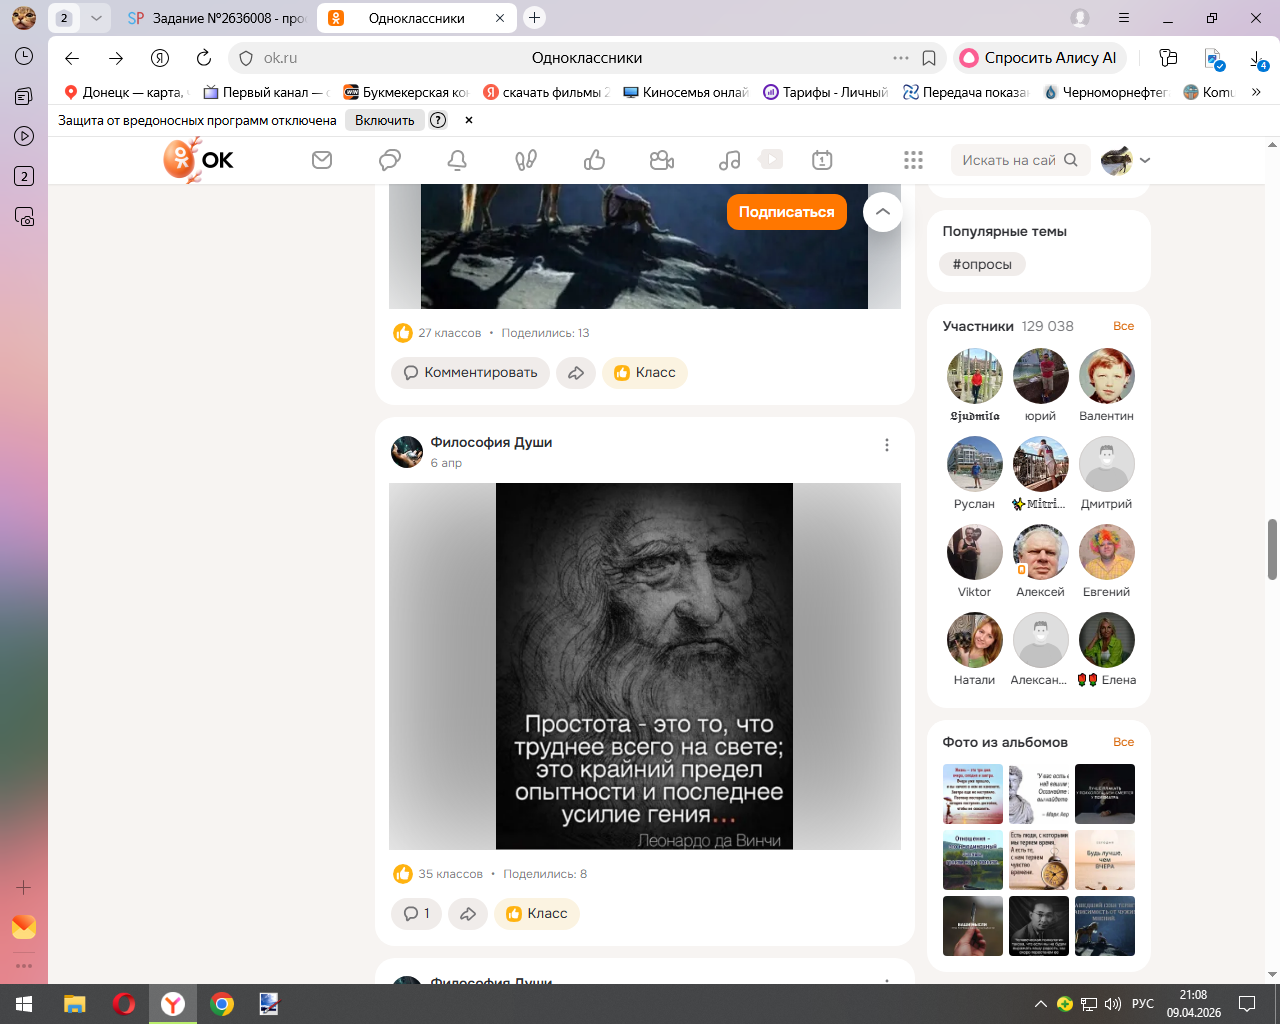
Task: Click the Подписаться button
Action: [787, 212]
